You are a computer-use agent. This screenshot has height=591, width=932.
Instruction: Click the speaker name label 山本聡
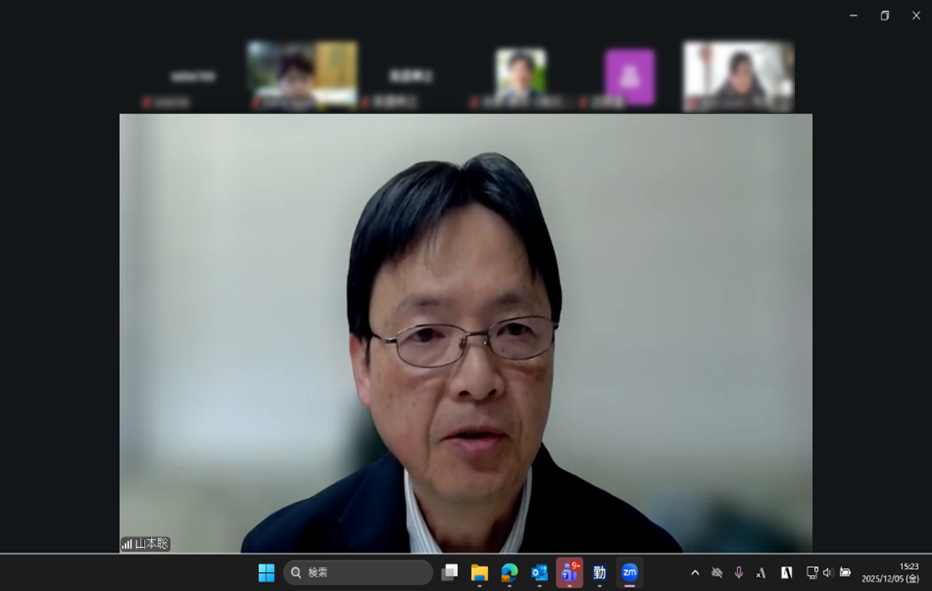pyautogui.click(x=152, y=544)
